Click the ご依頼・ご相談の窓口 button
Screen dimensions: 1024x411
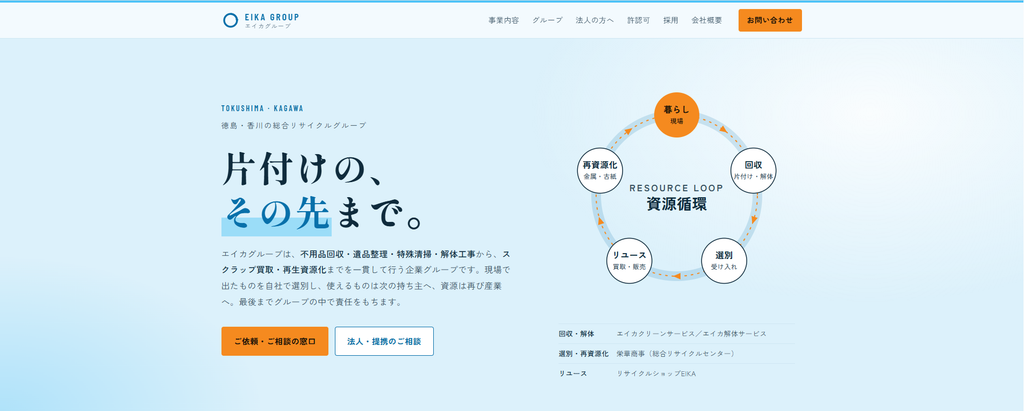[275, 341]
